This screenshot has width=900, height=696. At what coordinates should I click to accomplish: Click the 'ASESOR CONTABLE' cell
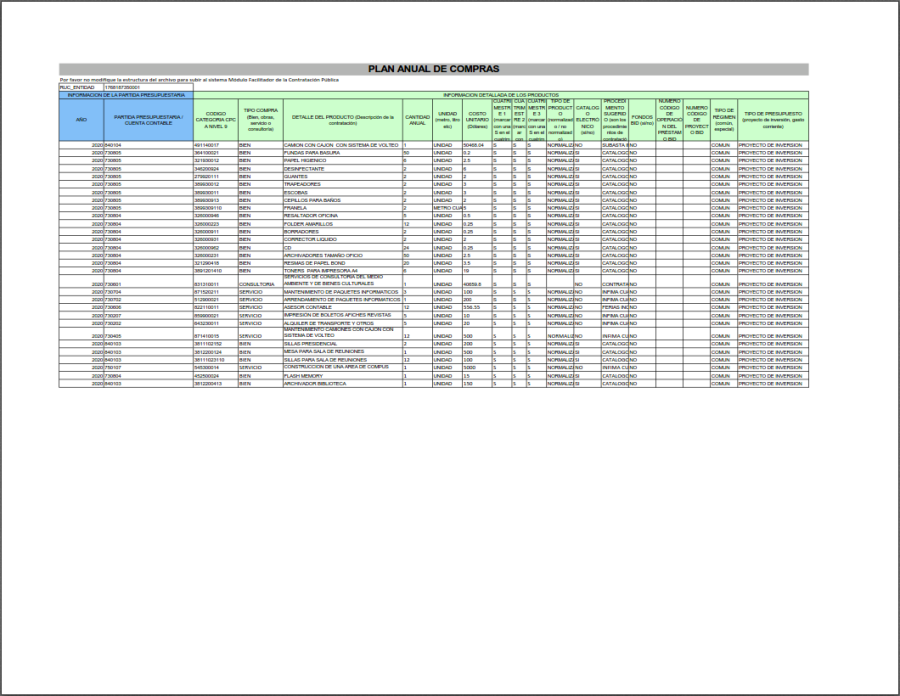point(343,308)
